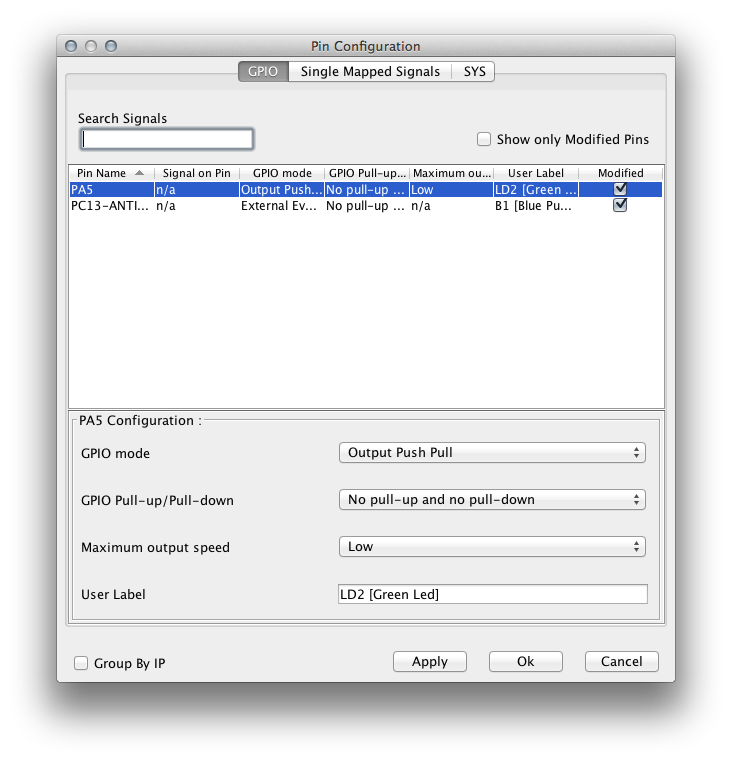Sort by GPIO Pull-up column header
The width and height of the screenshot is (732, 761).
tap(367, 173)
